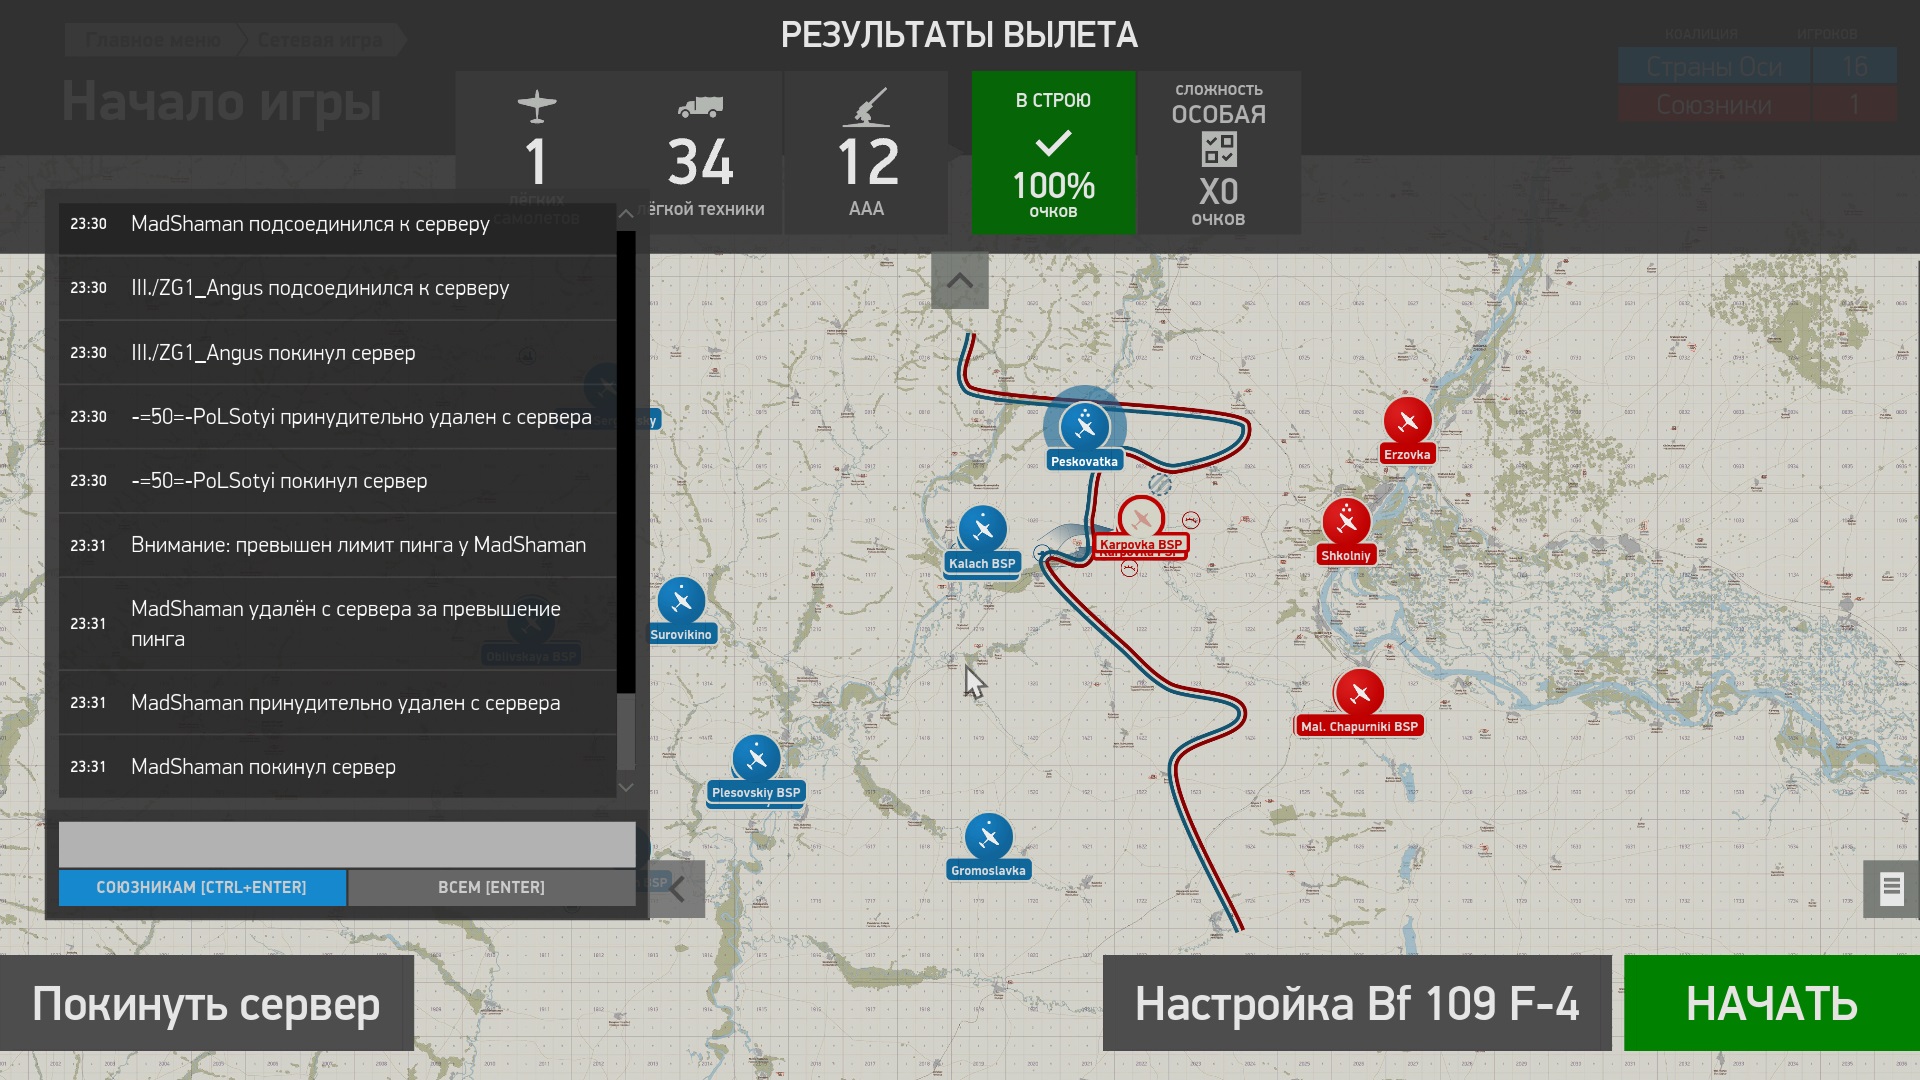
Task: Open the Сетевая игра breadcrumb tab
Action: 320,40
